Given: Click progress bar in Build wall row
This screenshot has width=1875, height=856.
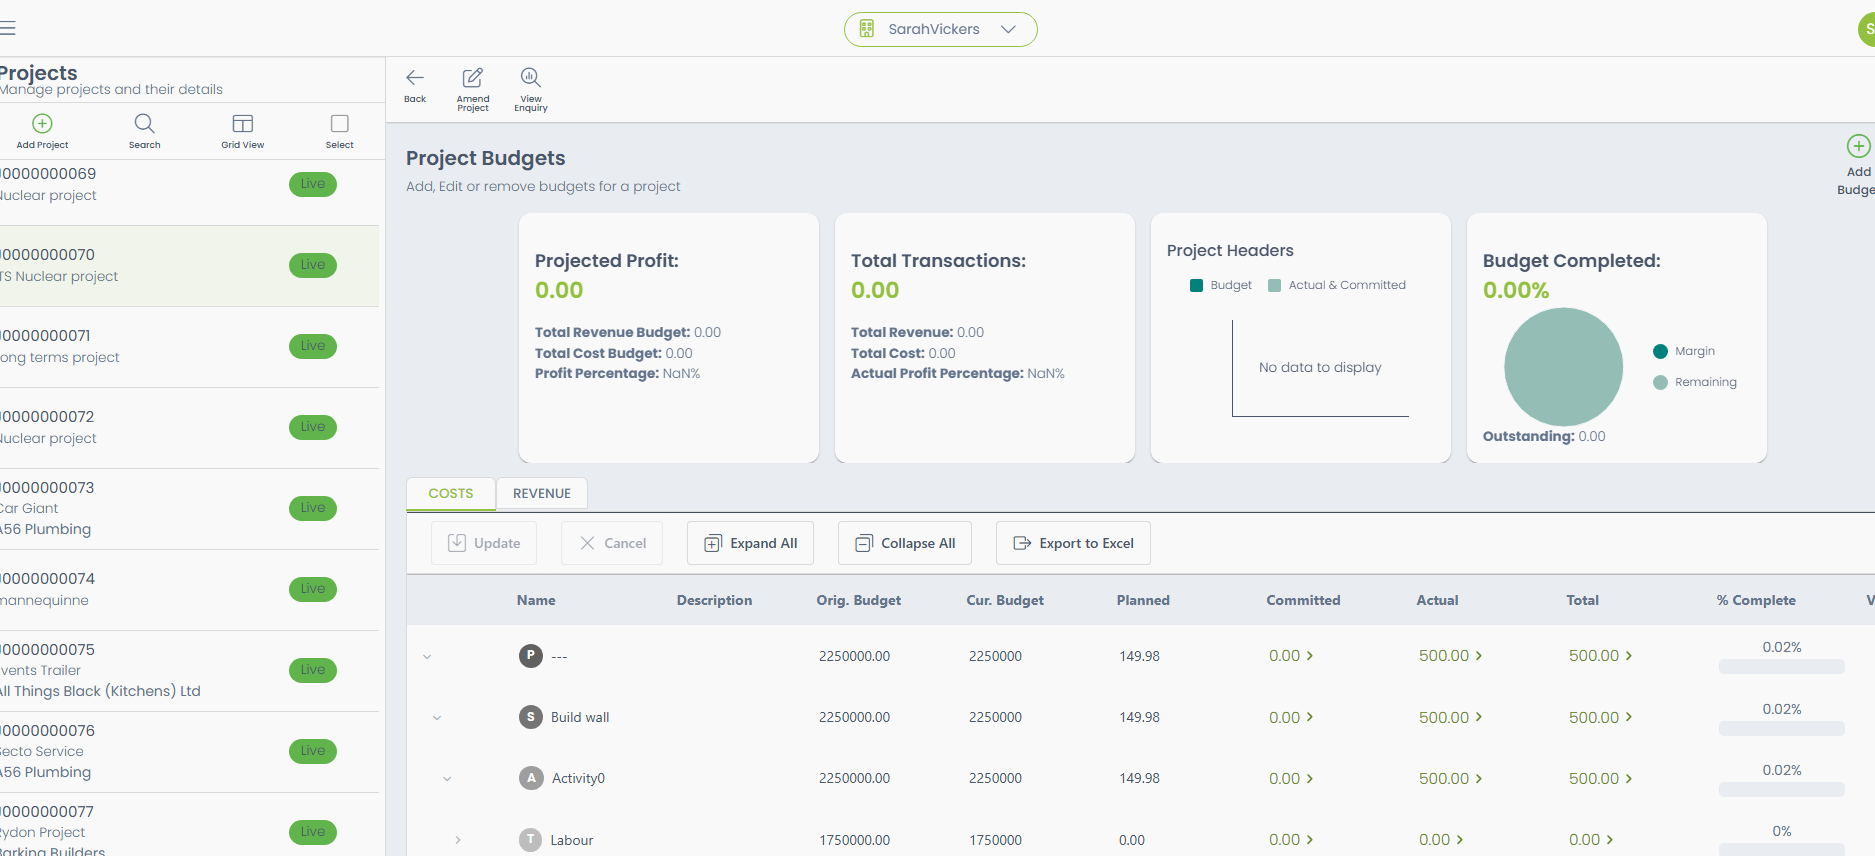Looking at the screenshot, I should point(1781,729).
